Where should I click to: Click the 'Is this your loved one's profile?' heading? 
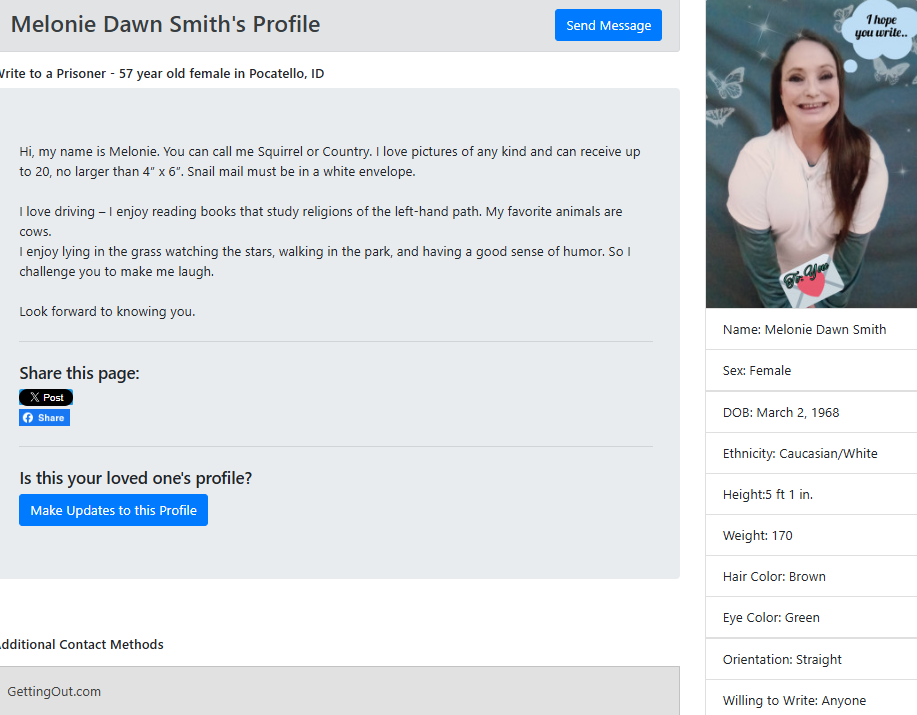[136, 478]
